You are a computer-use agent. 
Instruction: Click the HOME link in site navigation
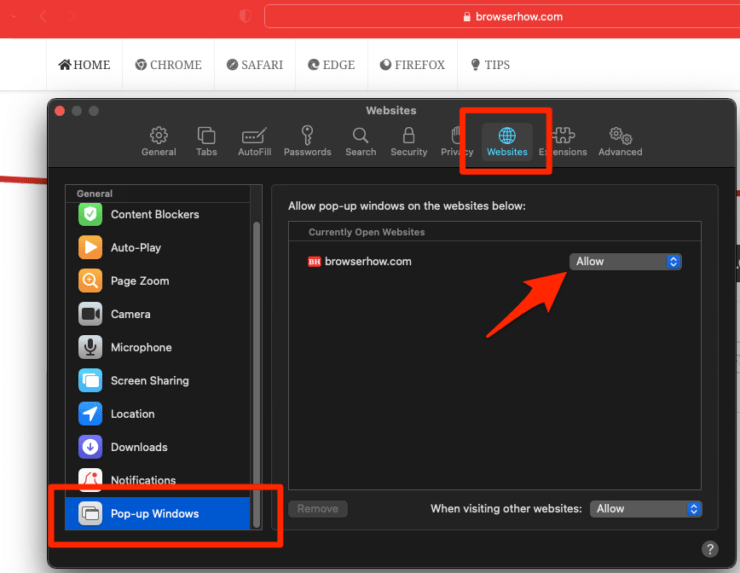coord(84,65)
